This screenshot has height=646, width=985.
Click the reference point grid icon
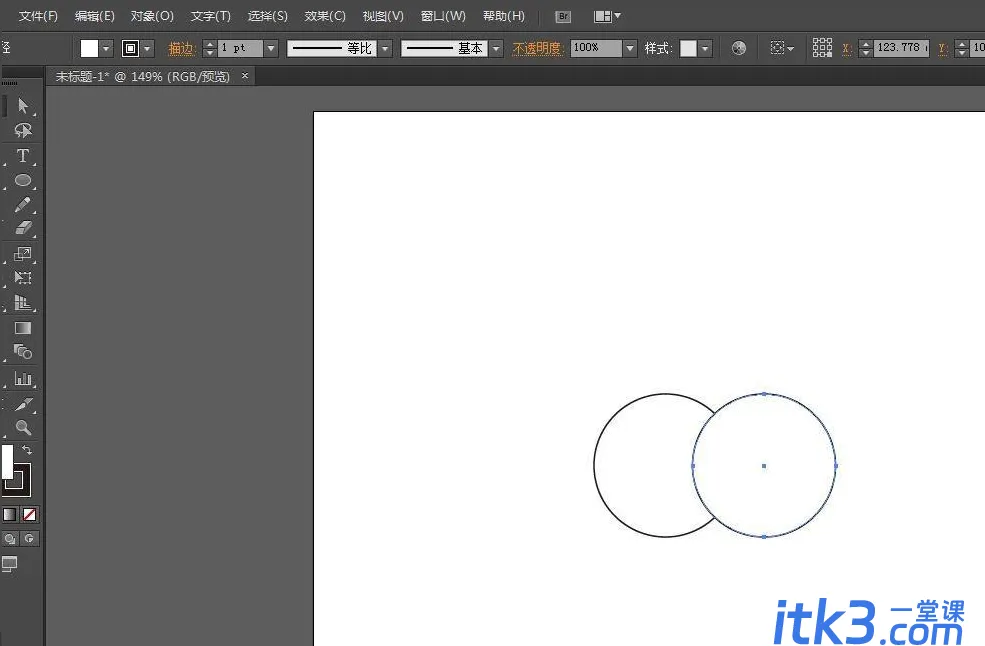point(822,48)
